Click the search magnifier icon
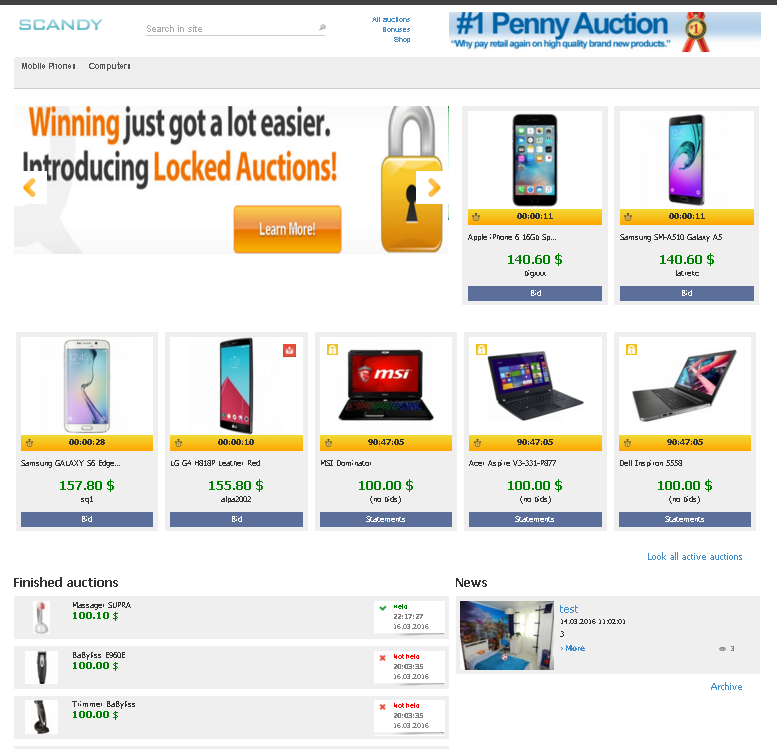Image resolution: width=777 pixels, height=749 pixels. pyautogui.click(x=322, y=27)
